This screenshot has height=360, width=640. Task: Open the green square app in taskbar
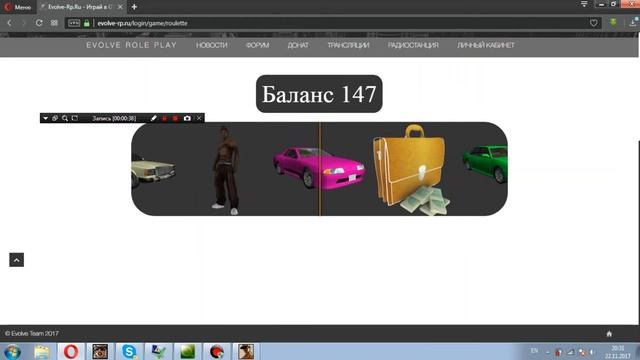(x=187, y=351)
